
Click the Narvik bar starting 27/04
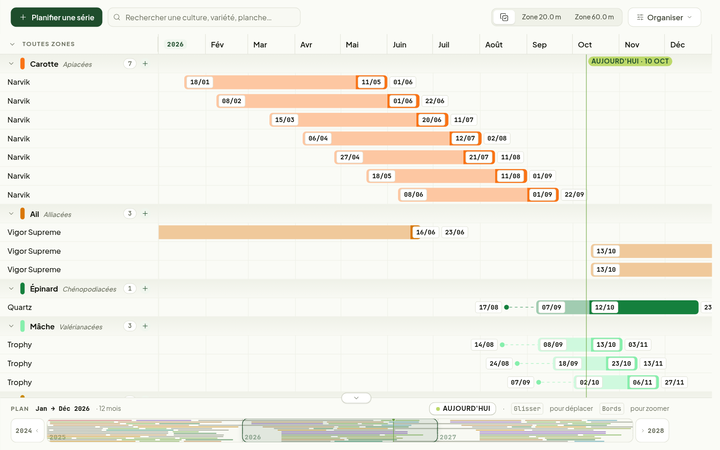(413, 157)
